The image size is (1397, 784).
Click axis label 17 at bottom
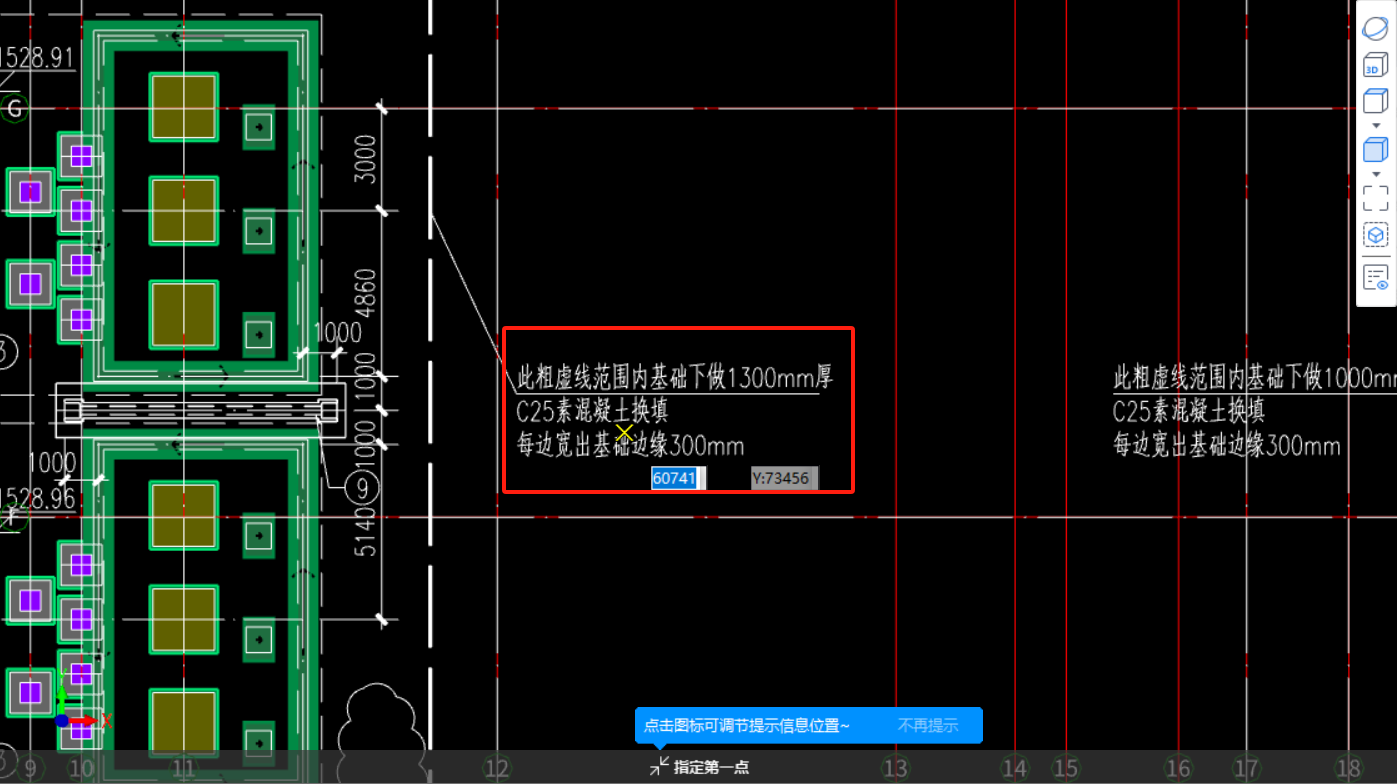point(1246,768)
